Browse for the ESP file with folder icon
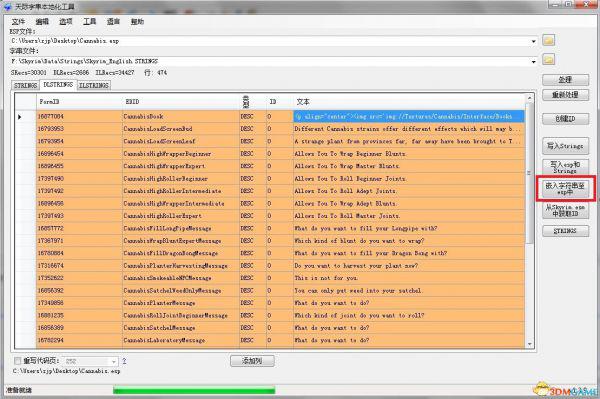The image size is (600, 399). click(x=548, y=40)
